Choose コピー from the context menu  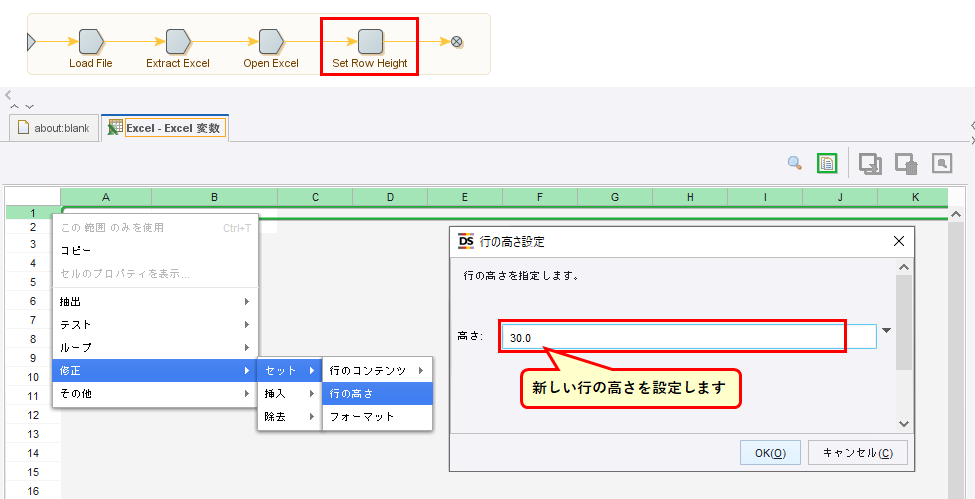coord(155,251)
